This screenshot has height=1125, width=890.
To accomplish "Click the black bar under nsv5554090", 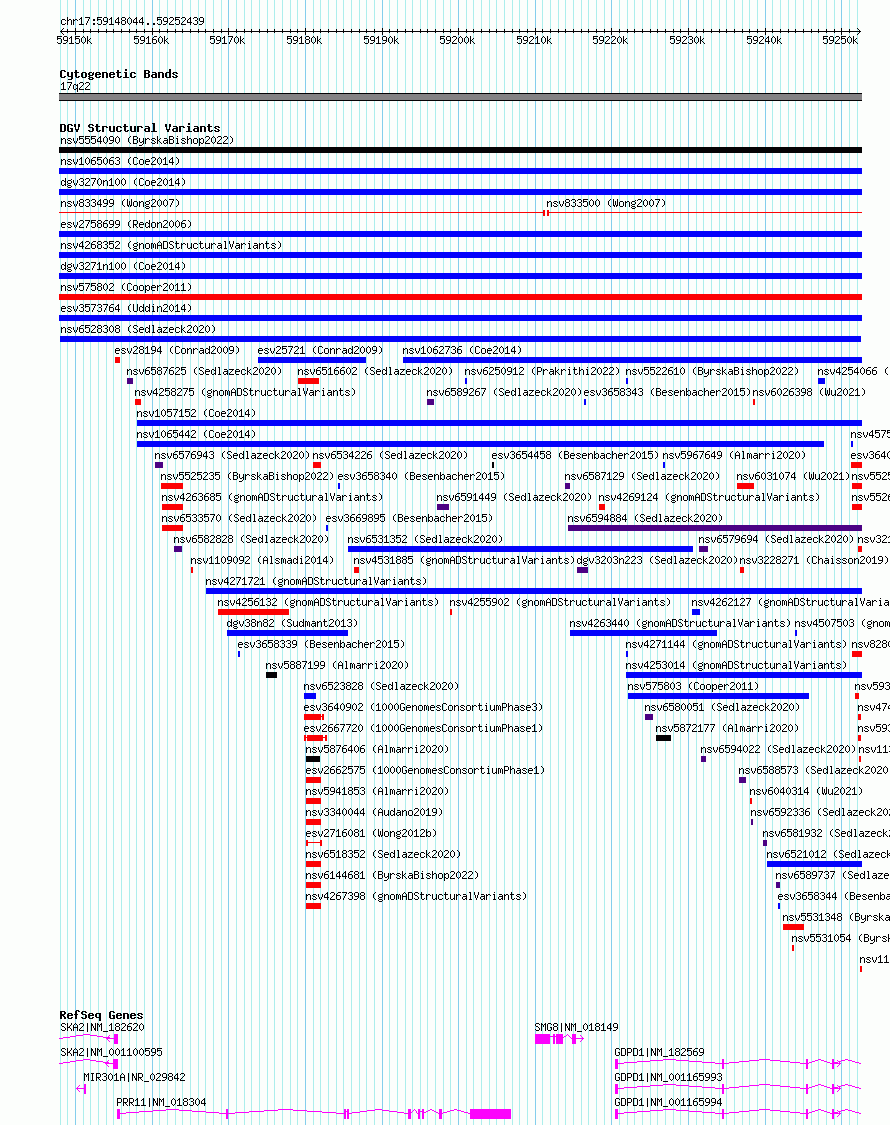I will pyautogui.click(x=460, y=150).
